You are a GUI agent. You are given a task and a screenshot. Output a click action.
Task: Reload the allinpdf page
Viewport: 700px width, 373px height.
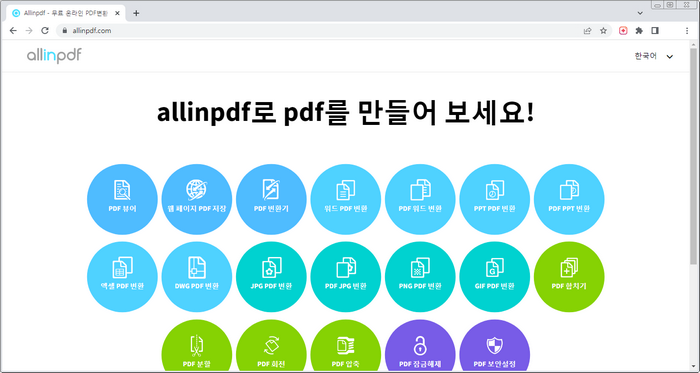coord(45,31)
